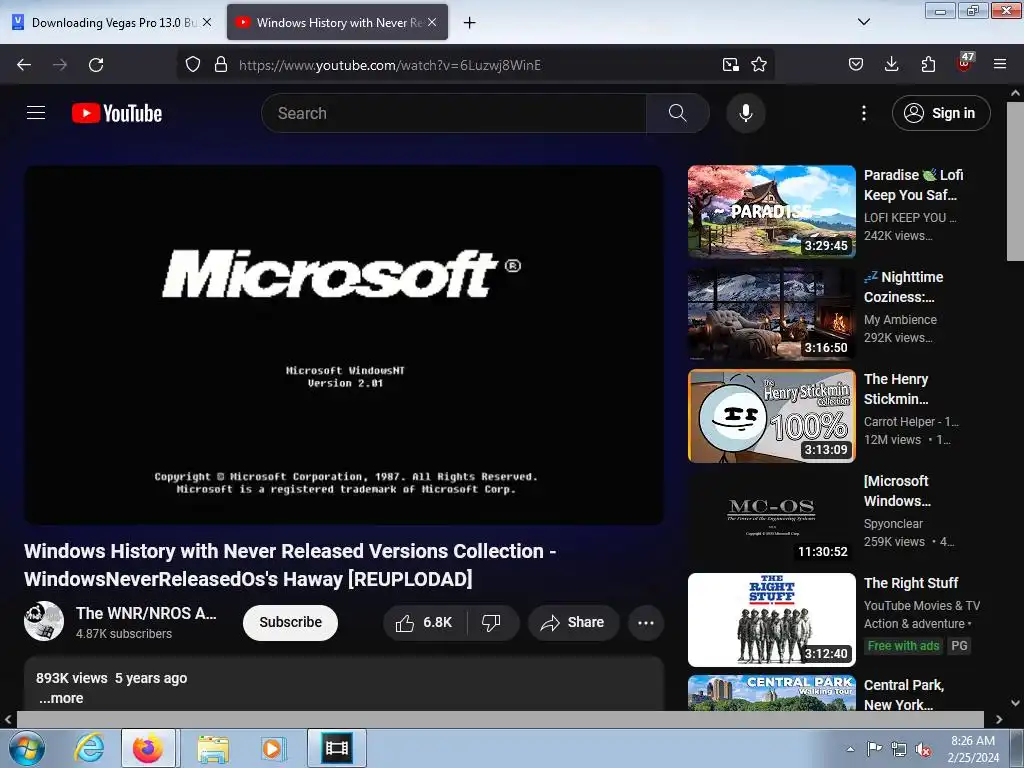This screenshot has width=1024, height=768.
Task: Bookmark this page with star icon
Action: [x=759, y=64]
